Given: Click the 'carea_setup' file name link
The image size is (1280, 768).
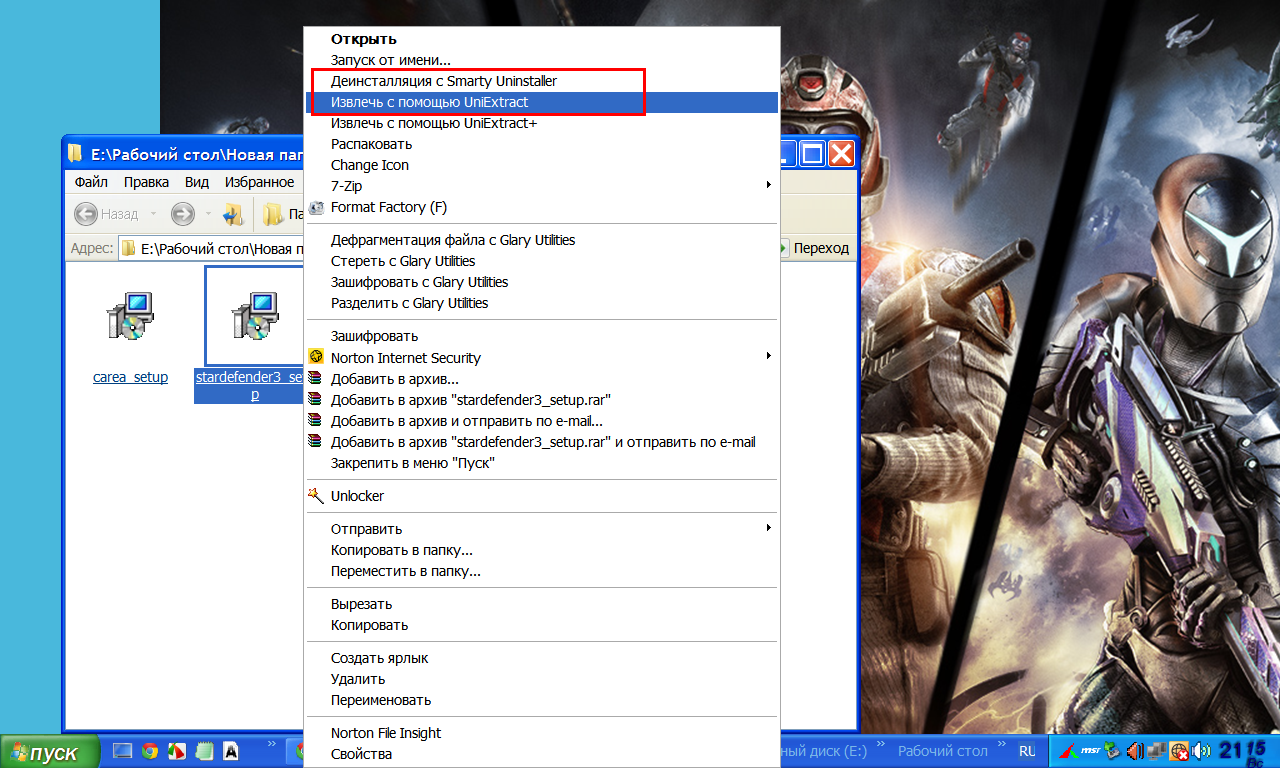Looking at the screenshot, I should 130,377.
